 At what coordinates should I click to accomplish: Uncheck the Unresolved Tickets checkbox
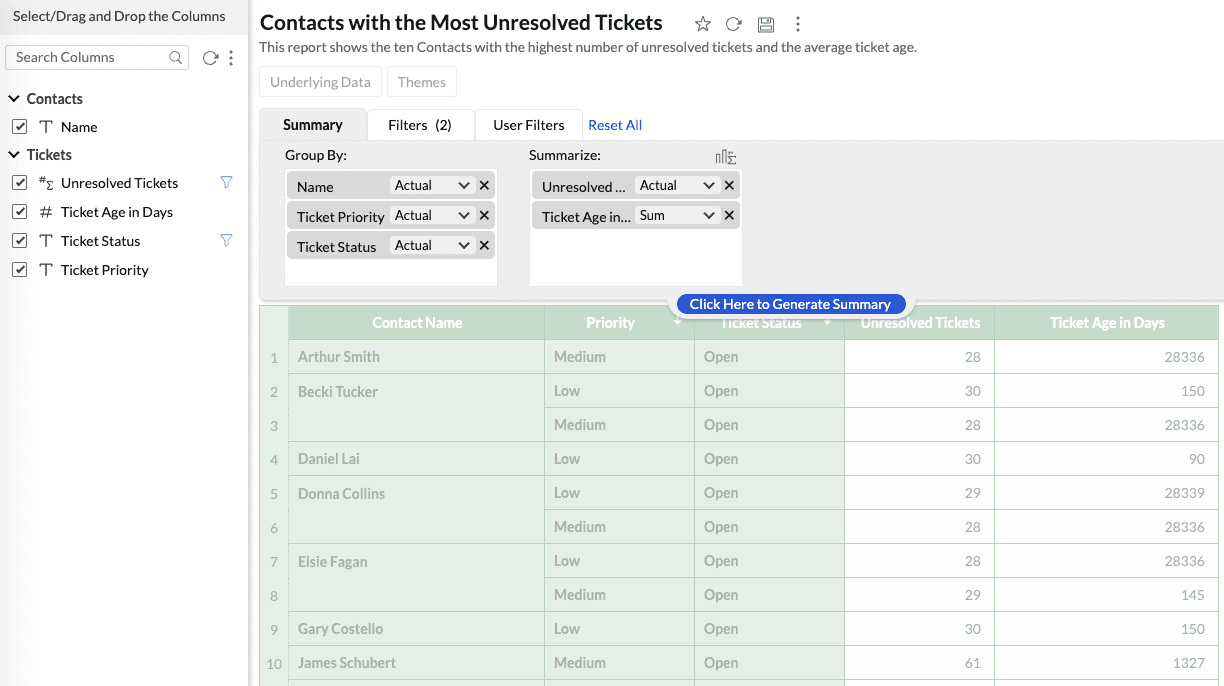pyautogui.click(x=19, y=183)
